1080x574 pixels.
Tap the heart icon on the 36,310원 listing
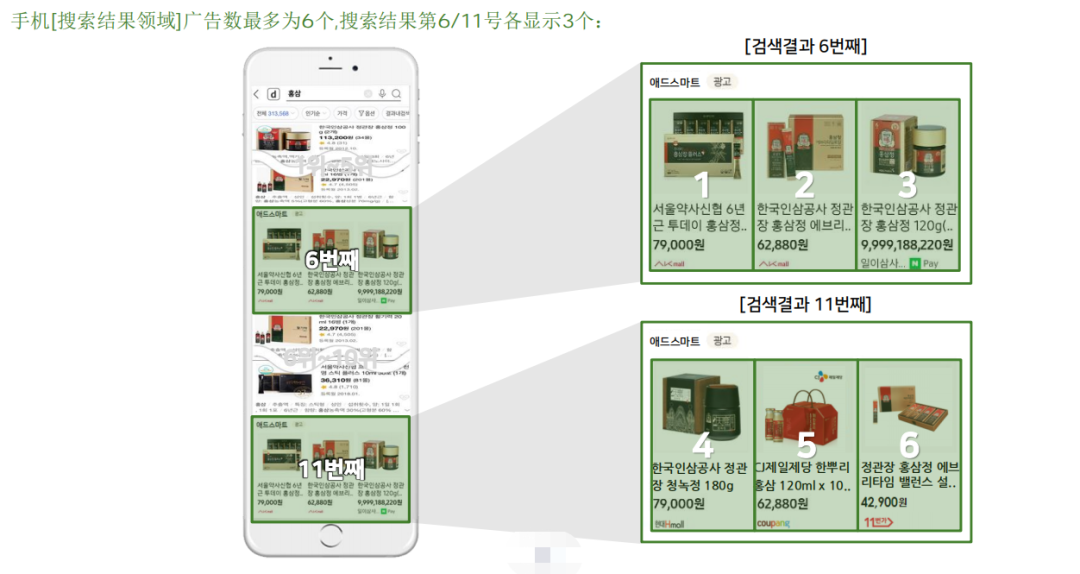(404, 398)
